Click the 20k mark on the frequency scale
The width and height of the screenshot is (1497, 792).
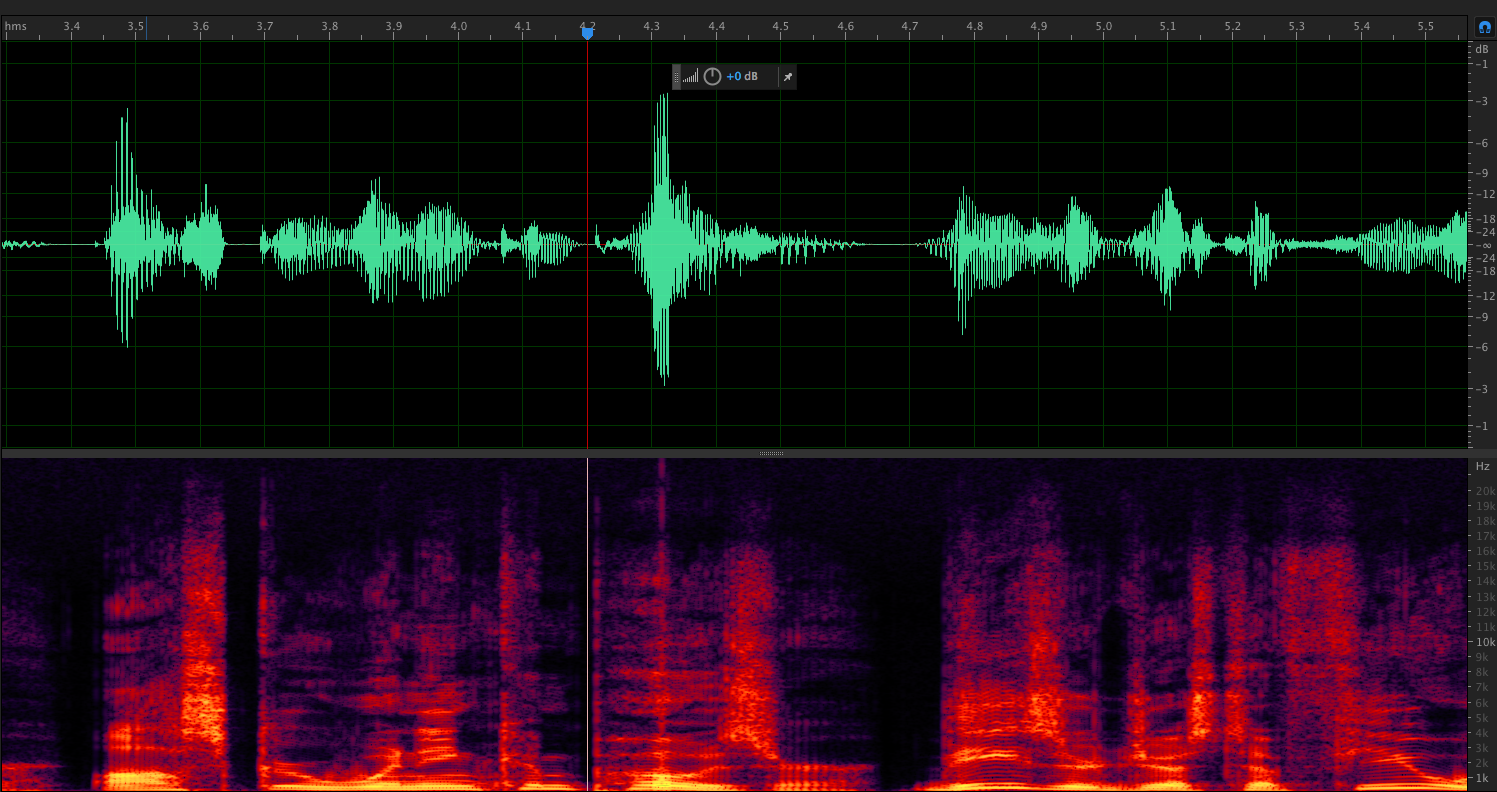coord(1485,490)
